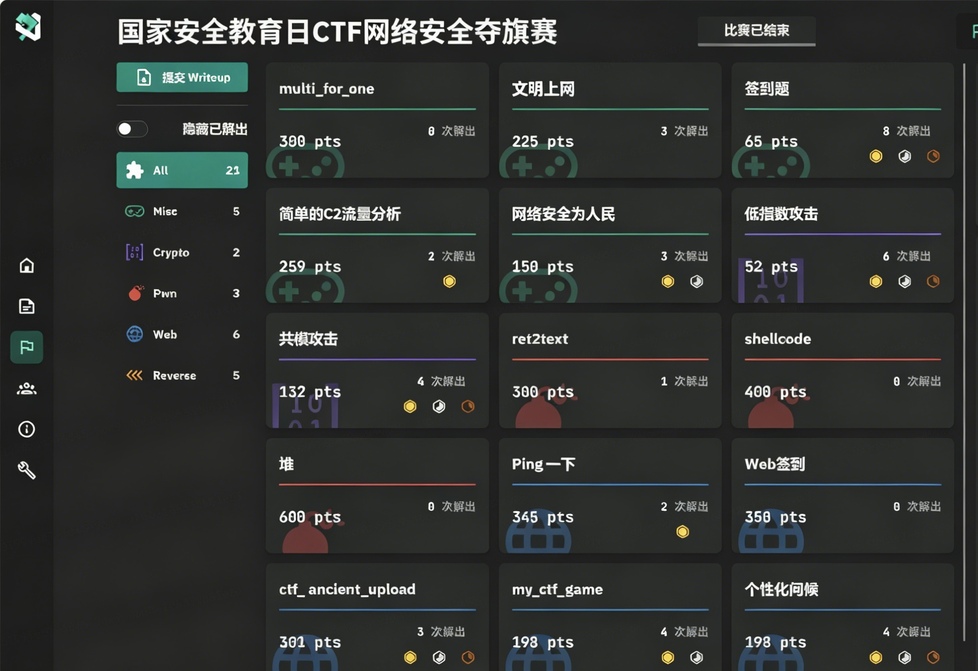Filter challenges by Misc category

pos(182,211)
